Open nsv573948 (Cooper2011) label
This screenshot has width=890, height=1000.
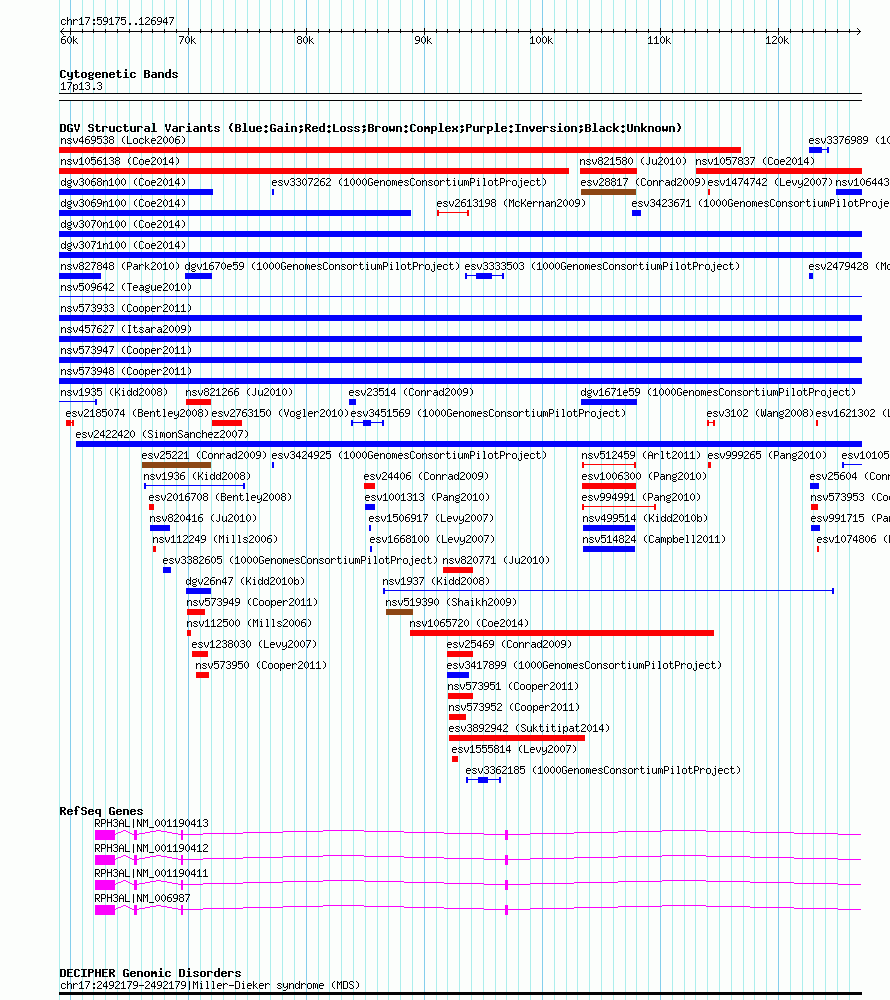click(x=126, y=372)
